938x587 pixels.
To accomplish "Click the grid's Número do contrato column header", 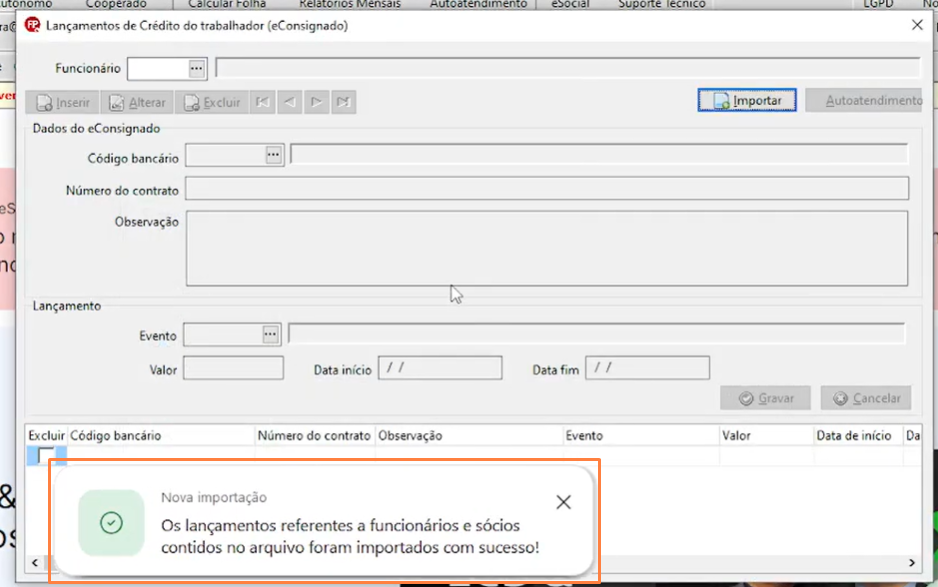I will tap(314, 436).
